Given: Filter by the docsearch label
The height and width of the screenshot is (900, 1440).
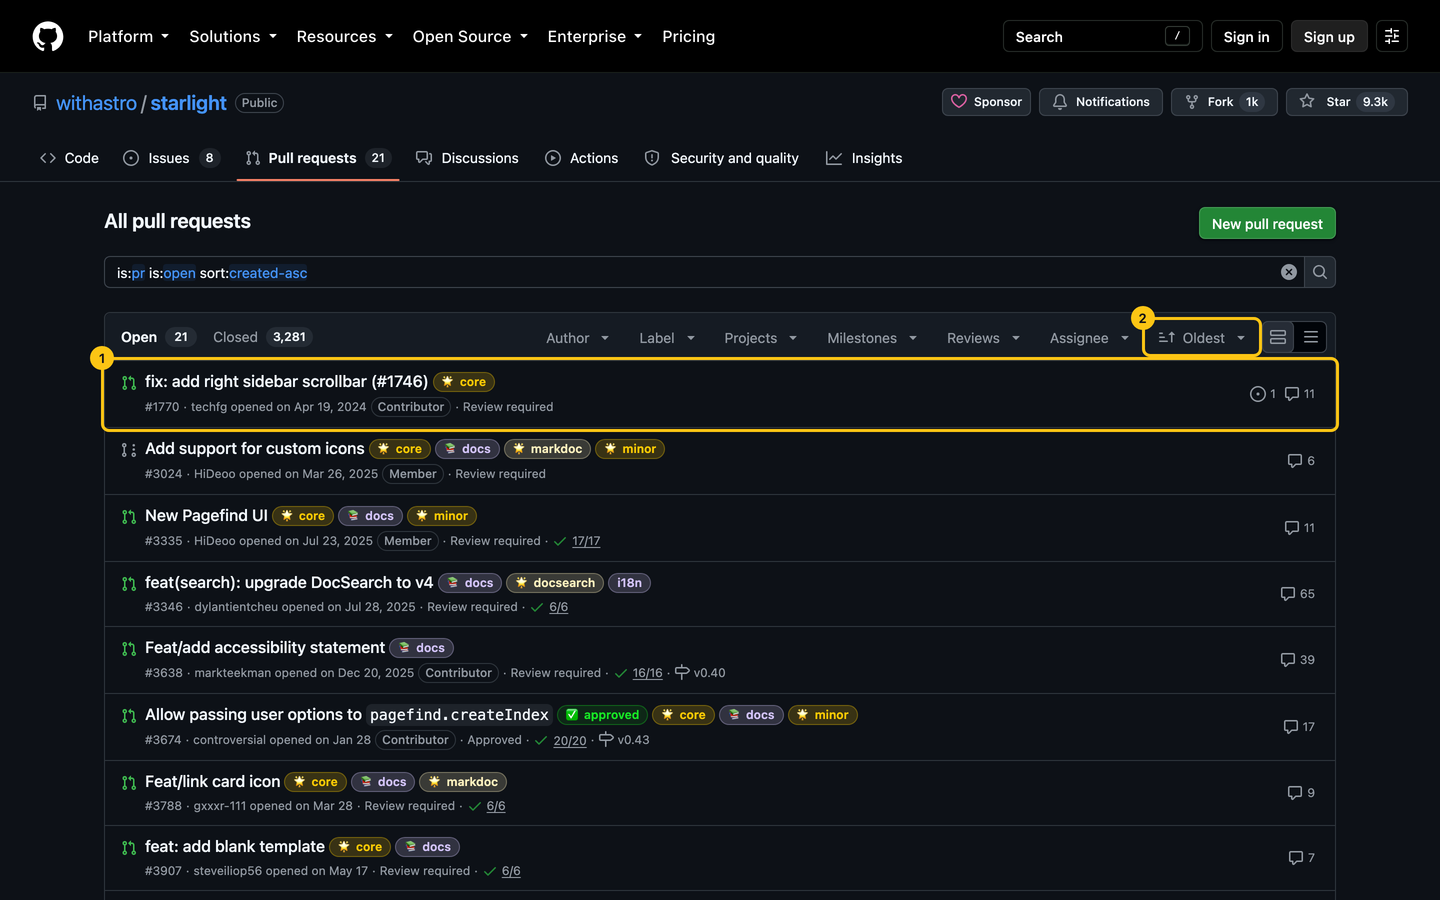Looking at the screenshot, I should pos(555,583).
